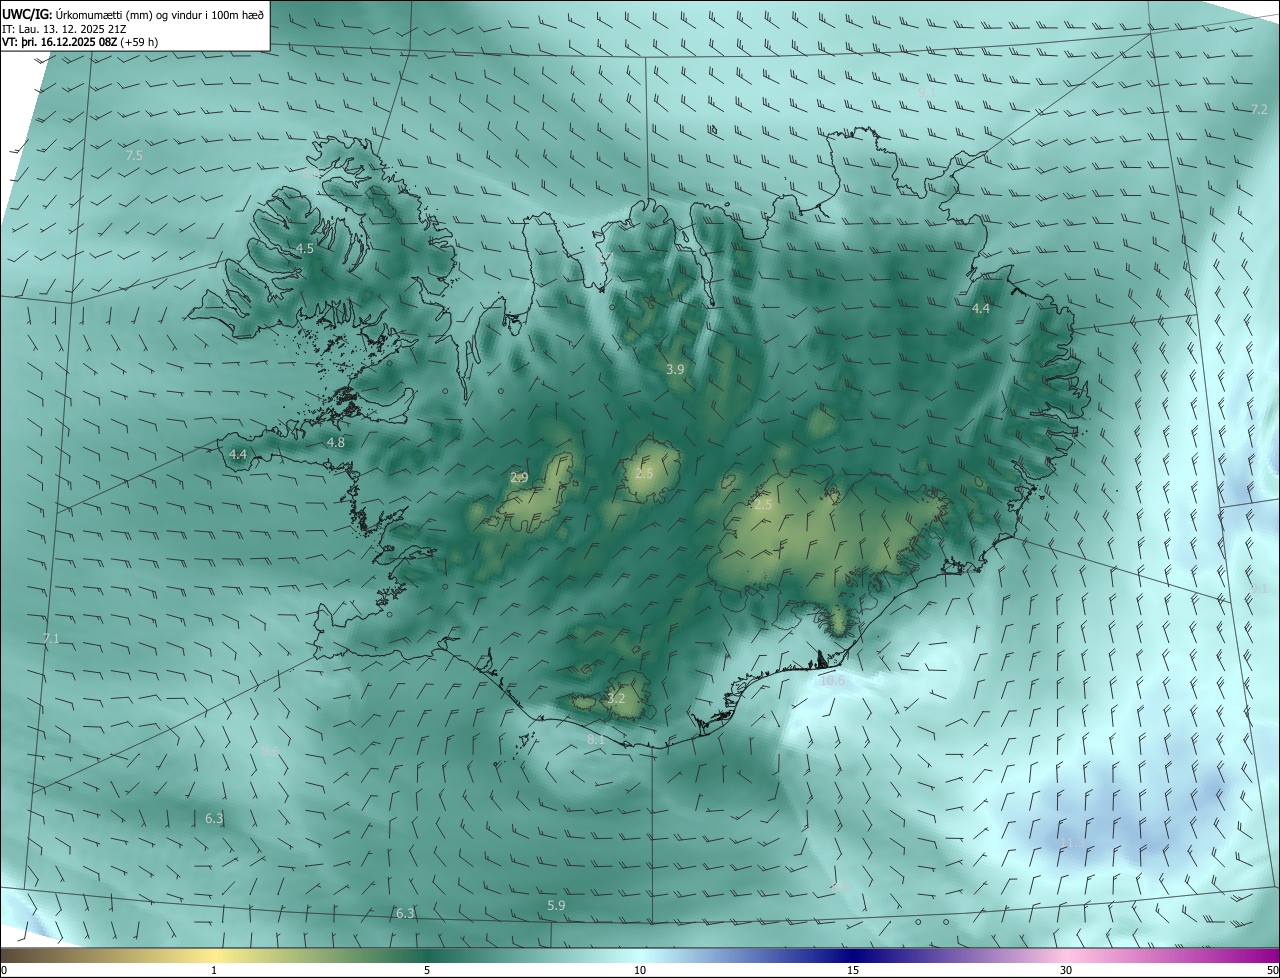Click the '15' tick on the color scale

853,971
